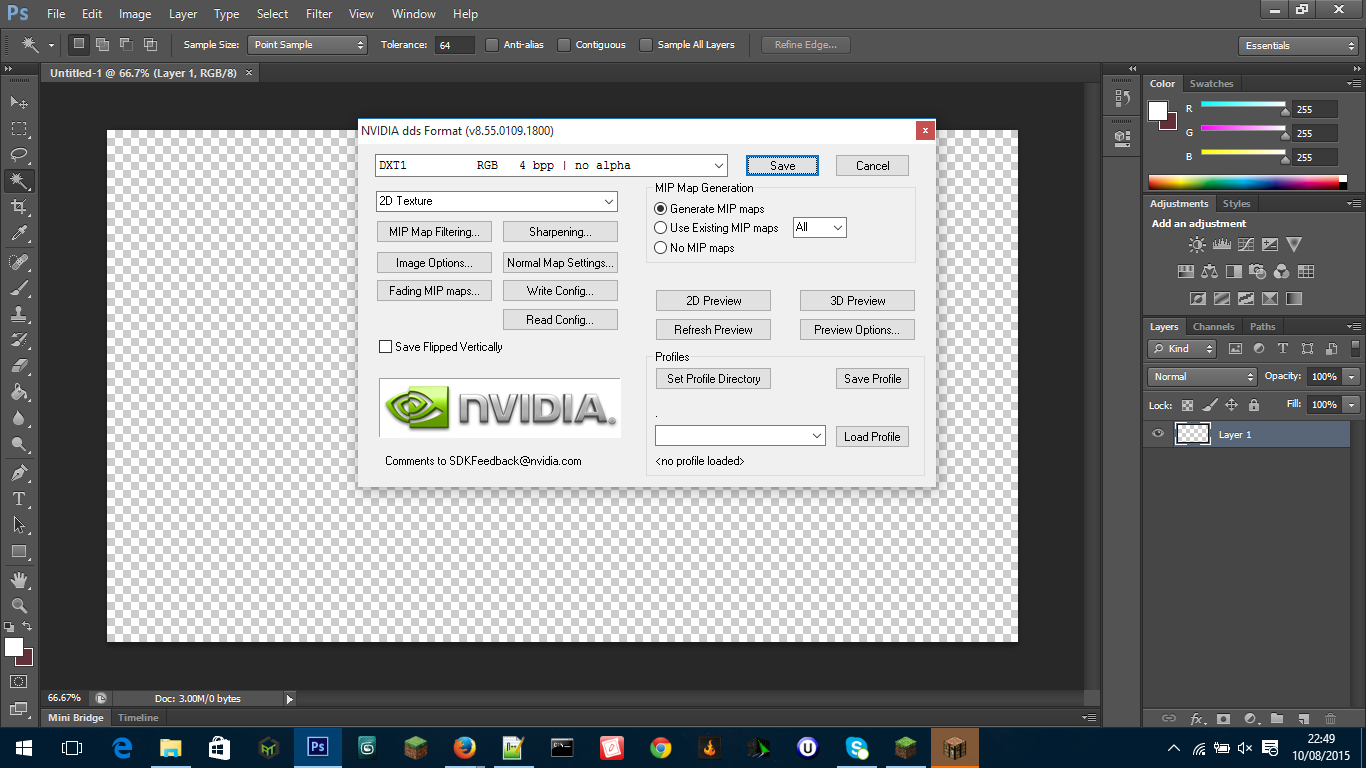1366x768 pixels.
Task: Toggle Sample All Layers checkbox
Action: [646, 45]
